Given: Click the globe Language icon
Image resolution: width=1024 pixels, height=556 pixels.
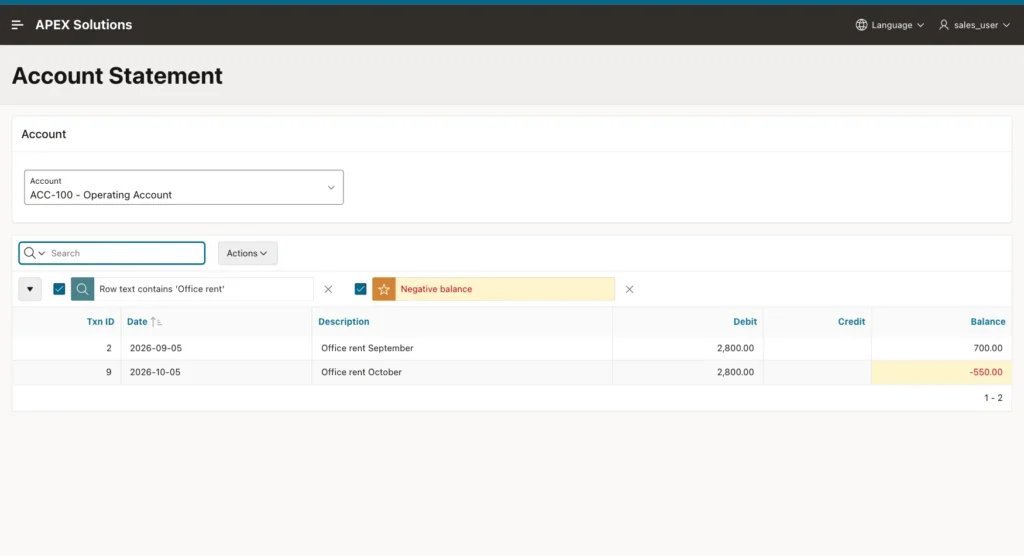Looking at the screenshot, I should click(861, 25).
